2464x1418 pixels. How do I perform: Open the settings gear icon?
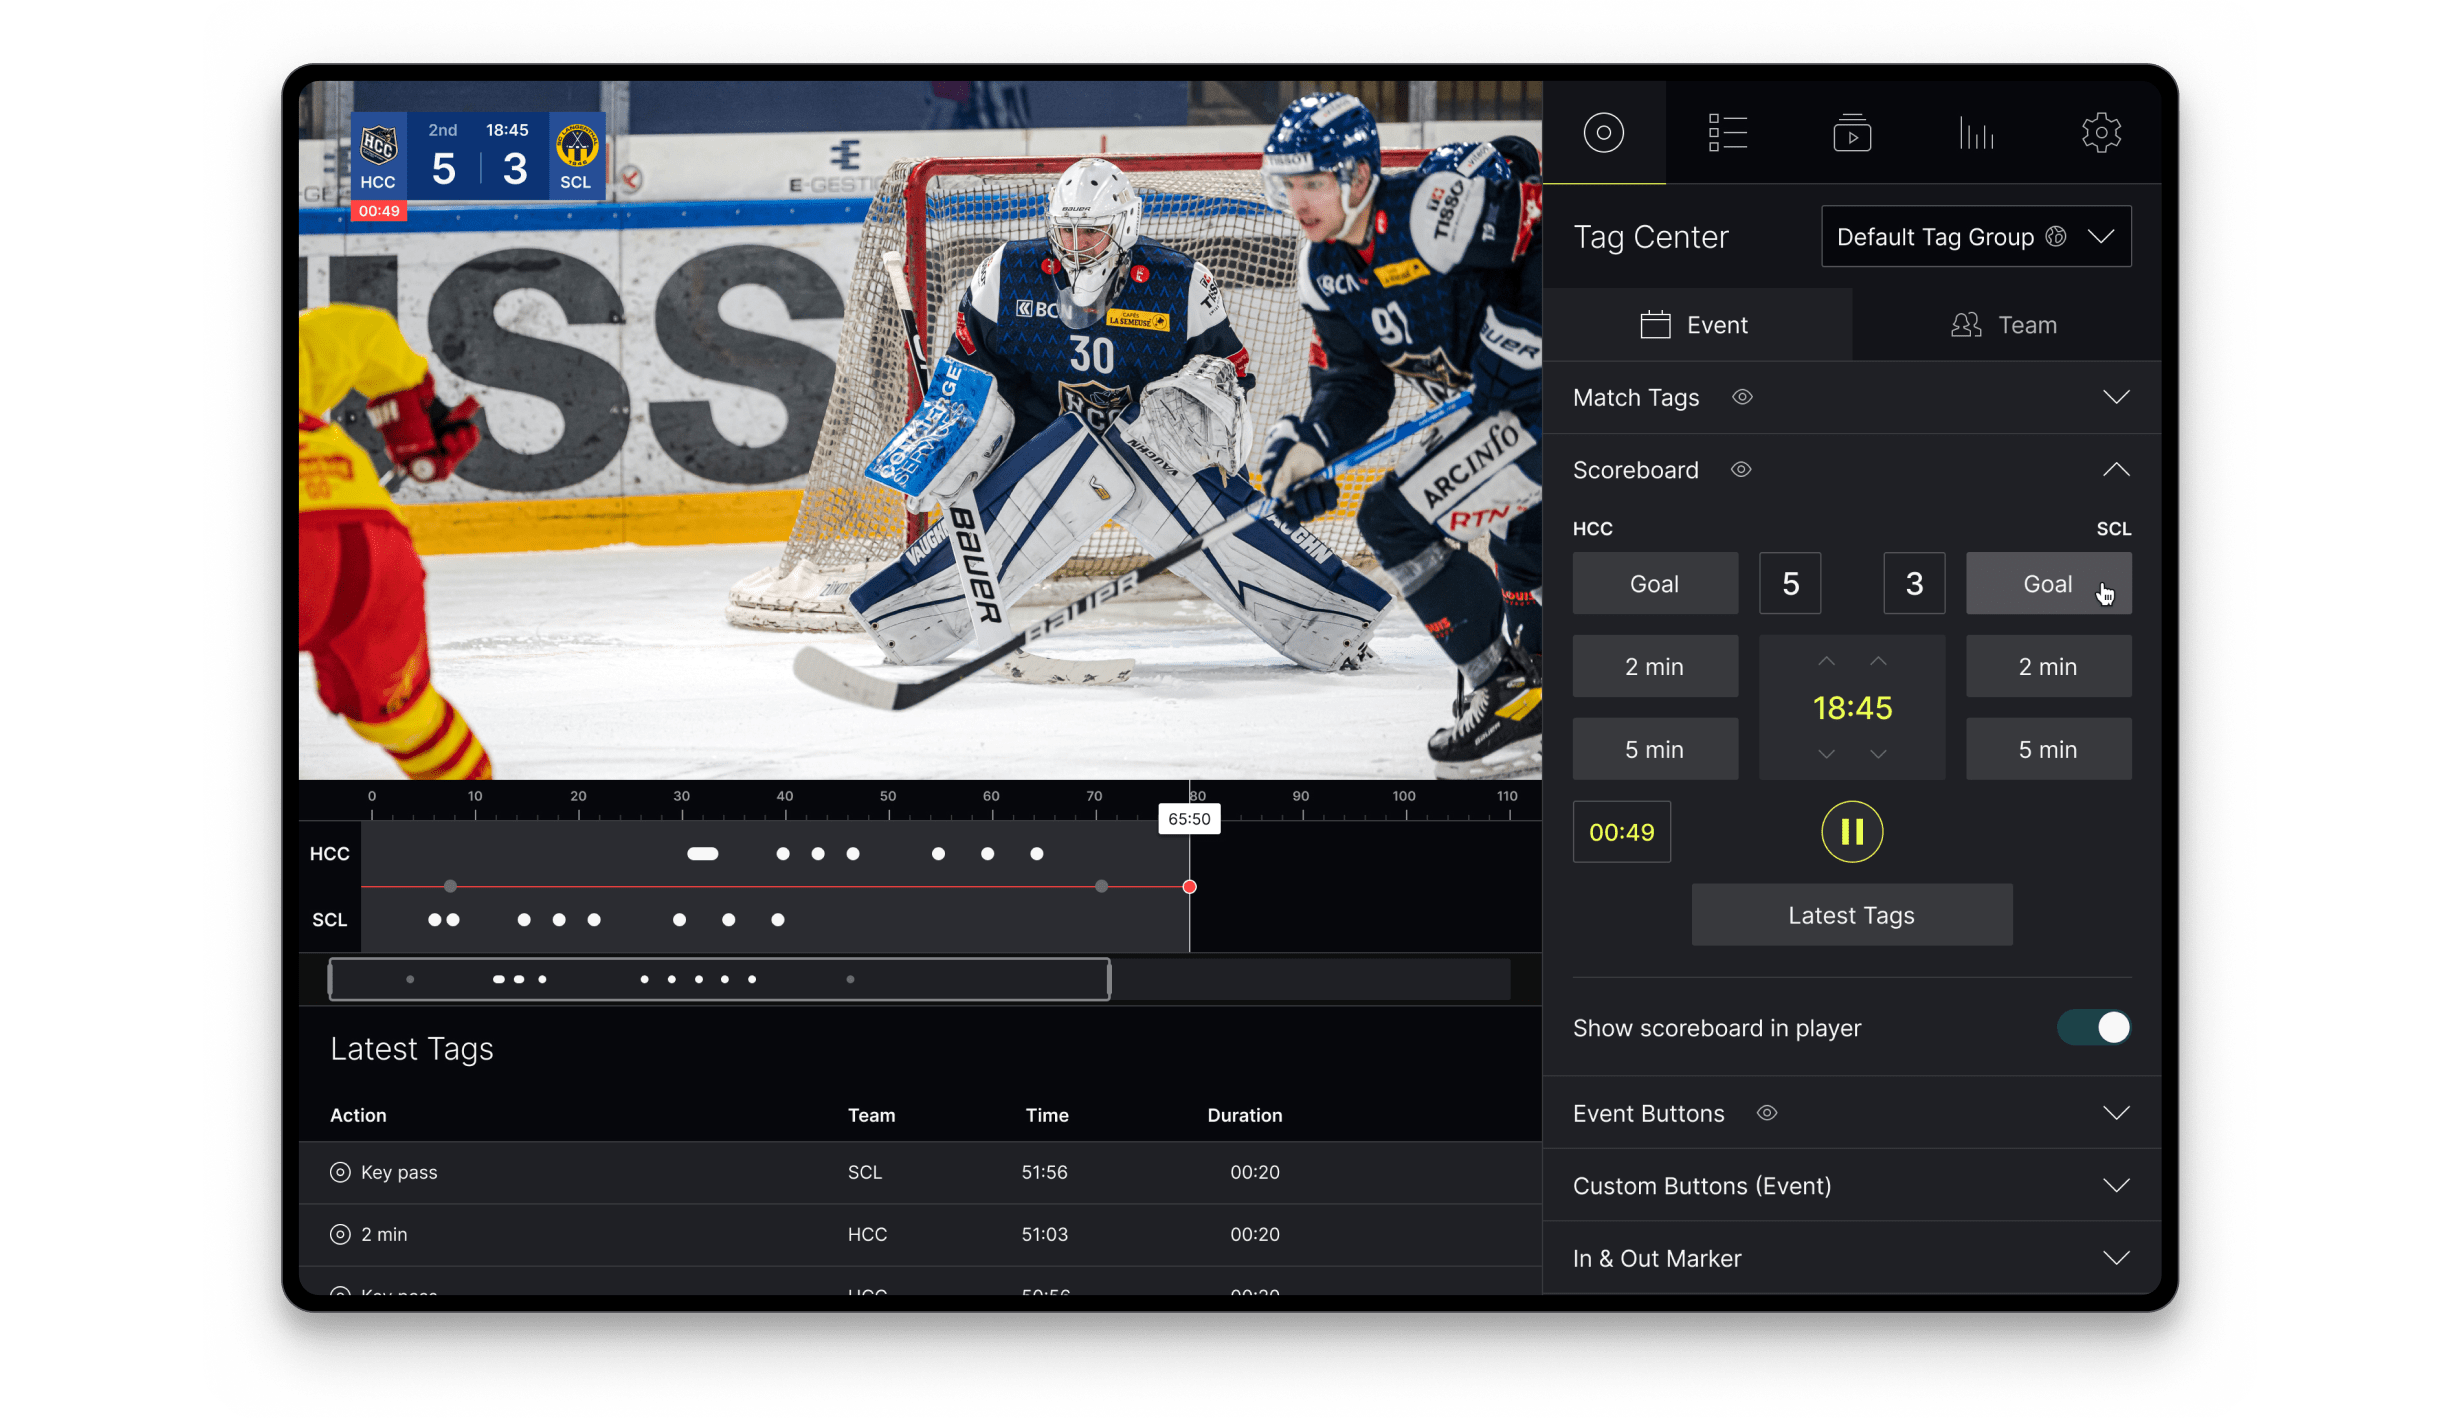pos(2101,132)
